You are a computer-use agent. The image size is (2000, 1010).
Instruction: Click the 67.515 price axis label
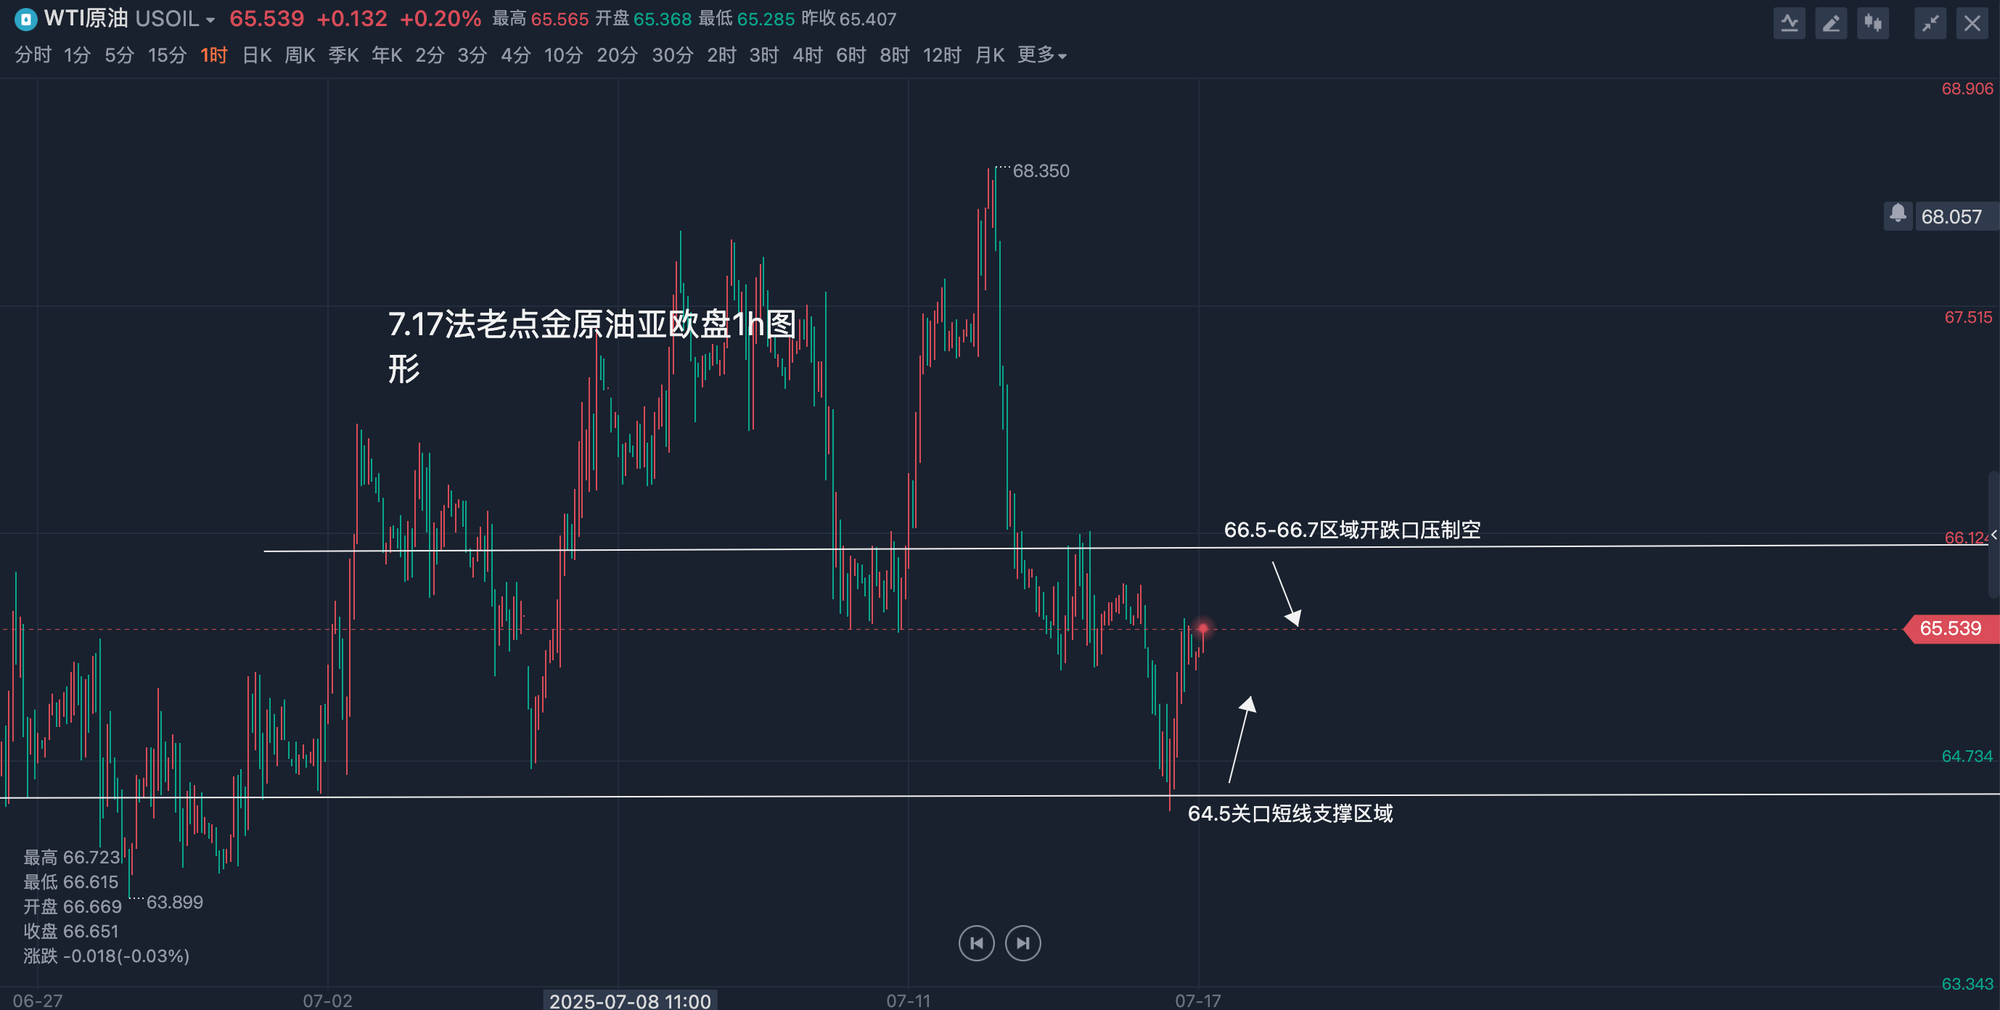(1968, 318)
